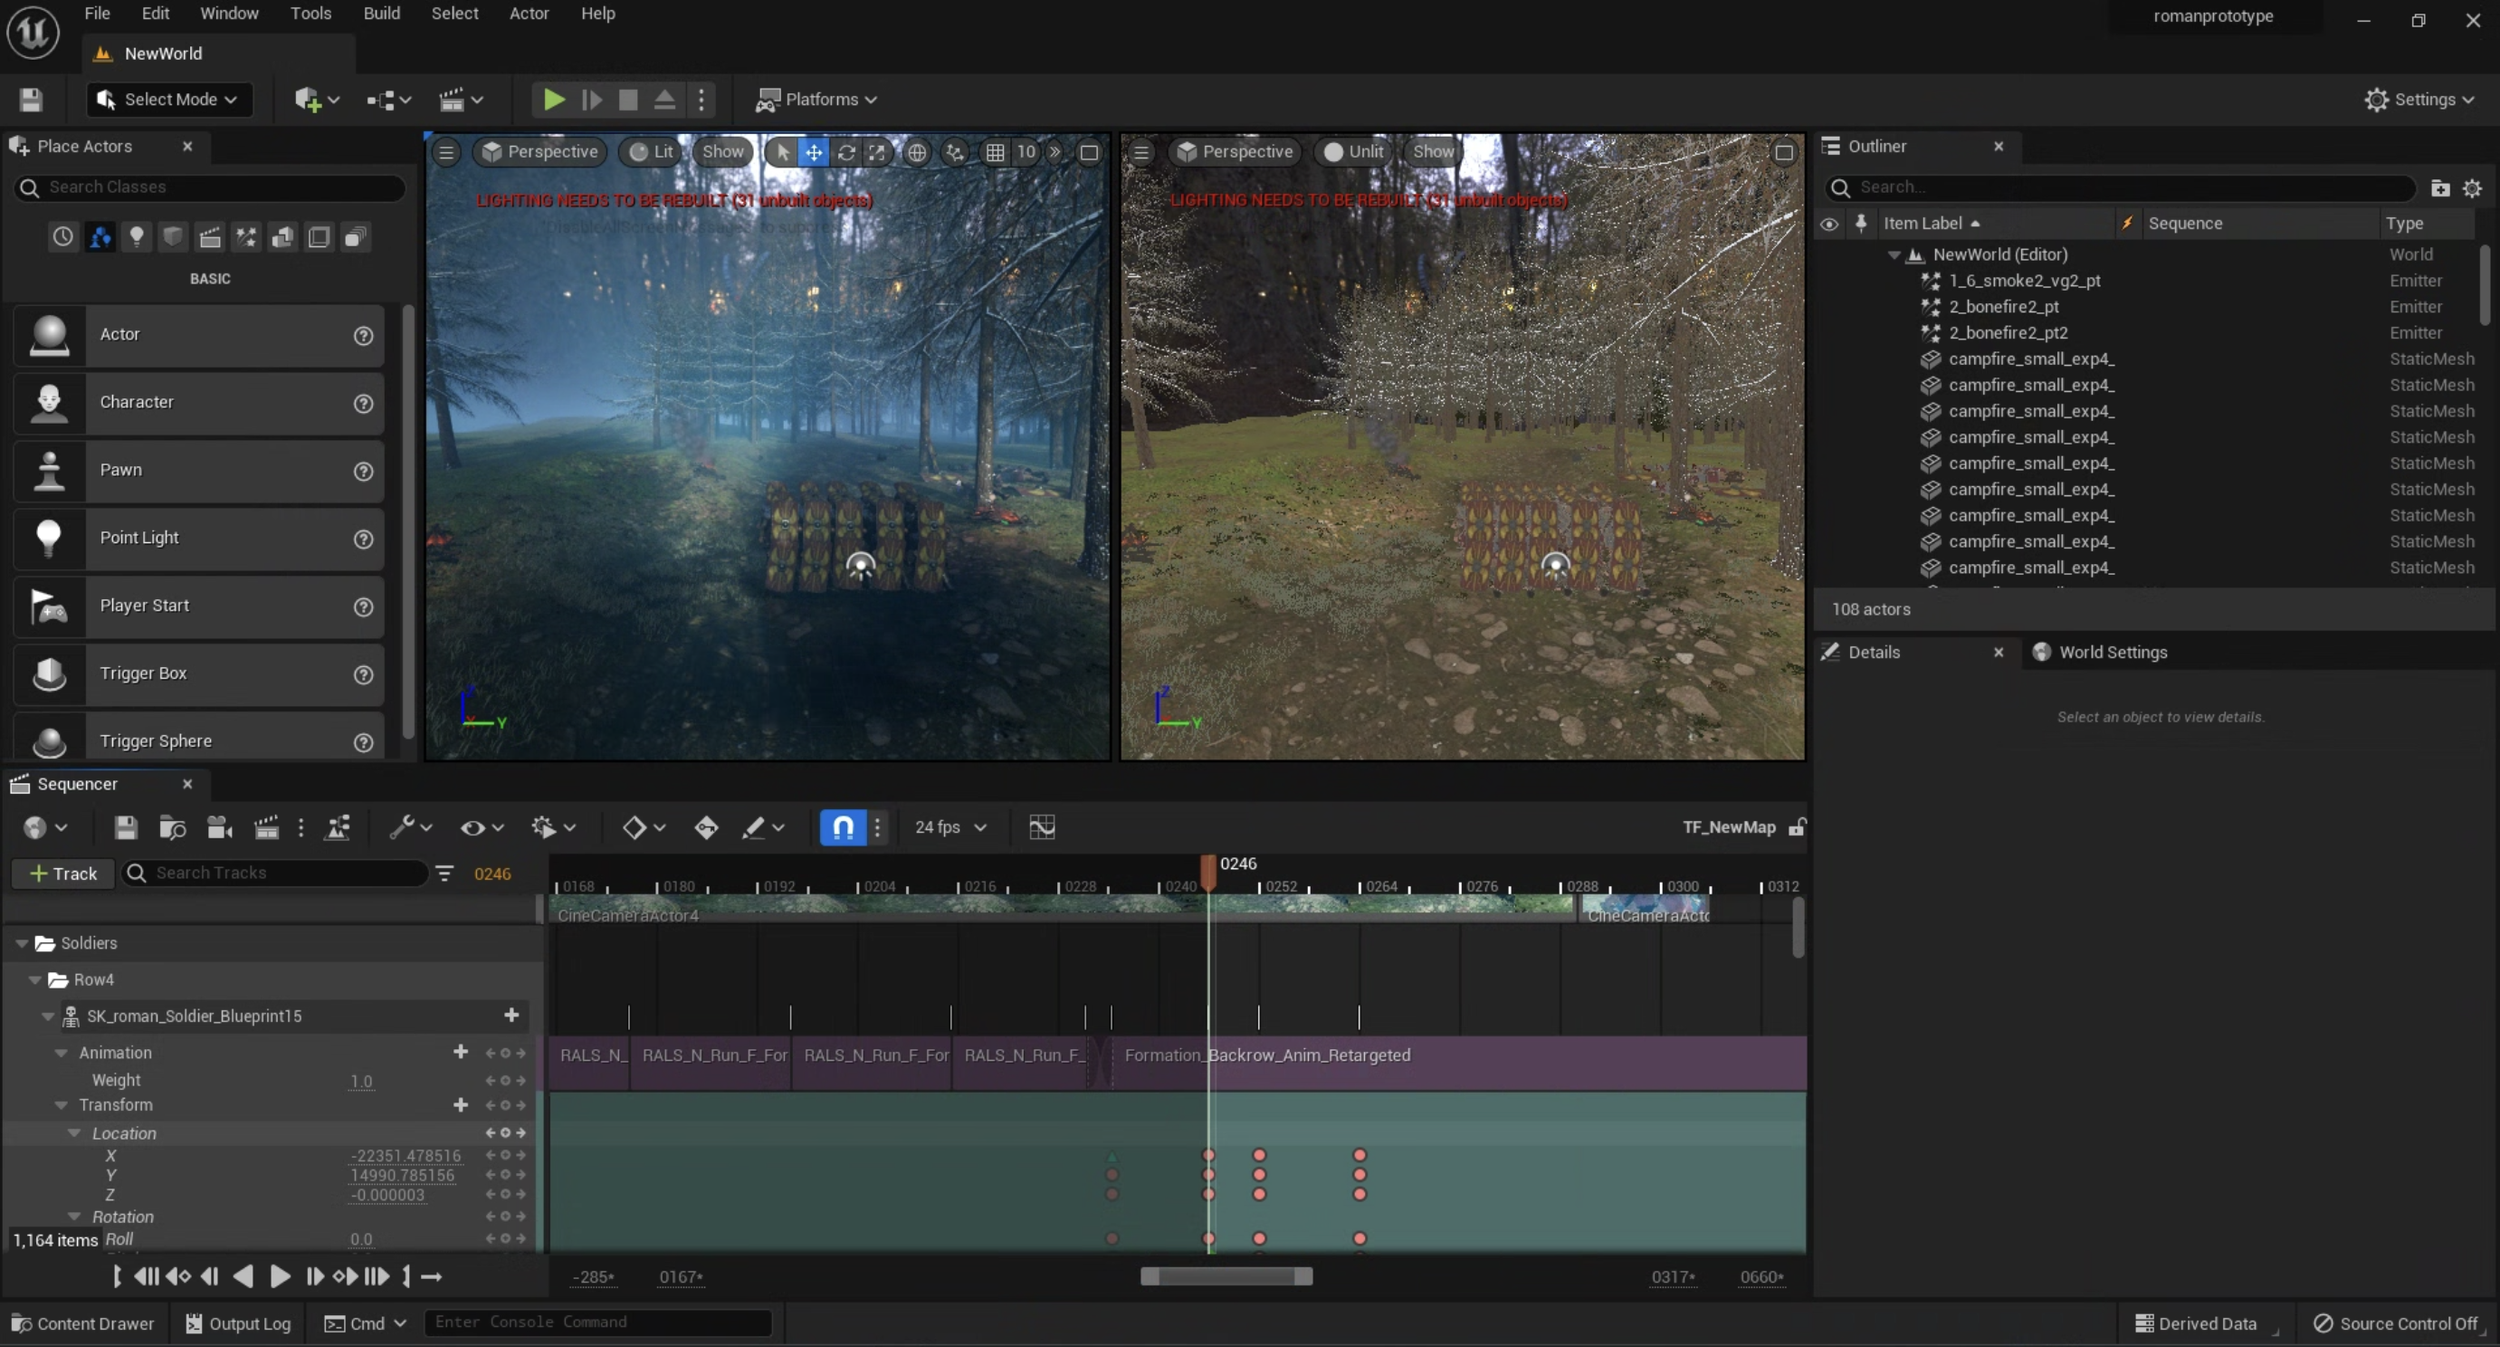The image size is (2500, 1347).
Task: Play the sequence in the Sequencer transport
Action: [280, 1276]
